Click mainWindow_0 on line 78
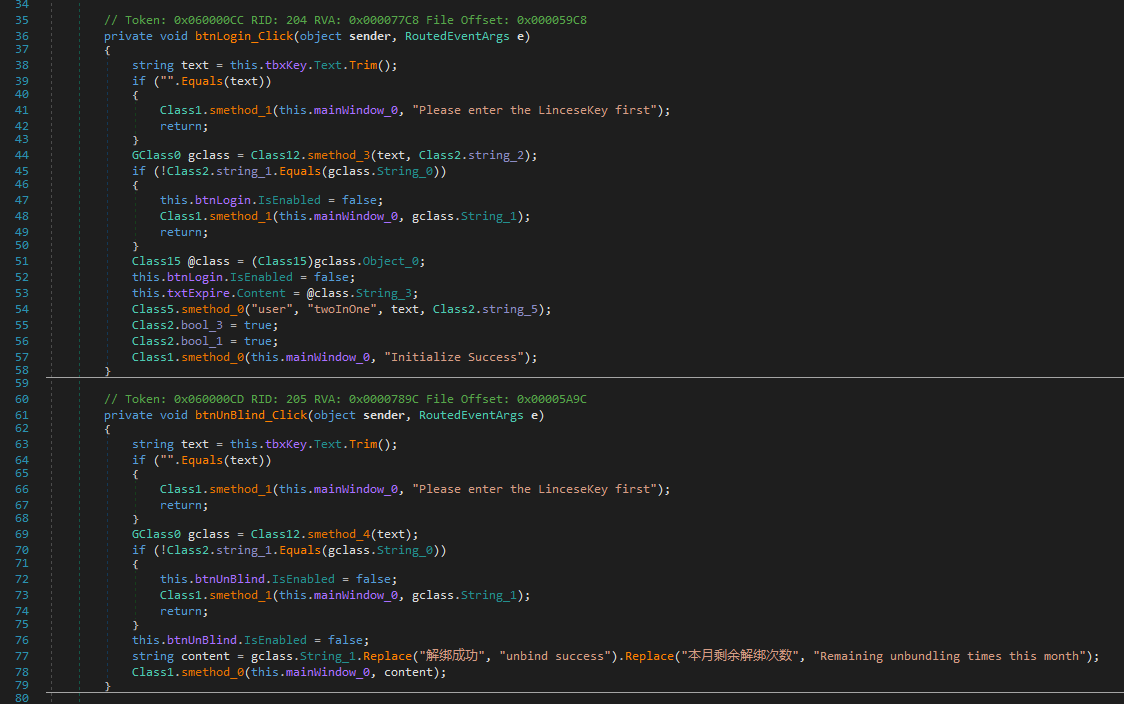 (328, 672)
